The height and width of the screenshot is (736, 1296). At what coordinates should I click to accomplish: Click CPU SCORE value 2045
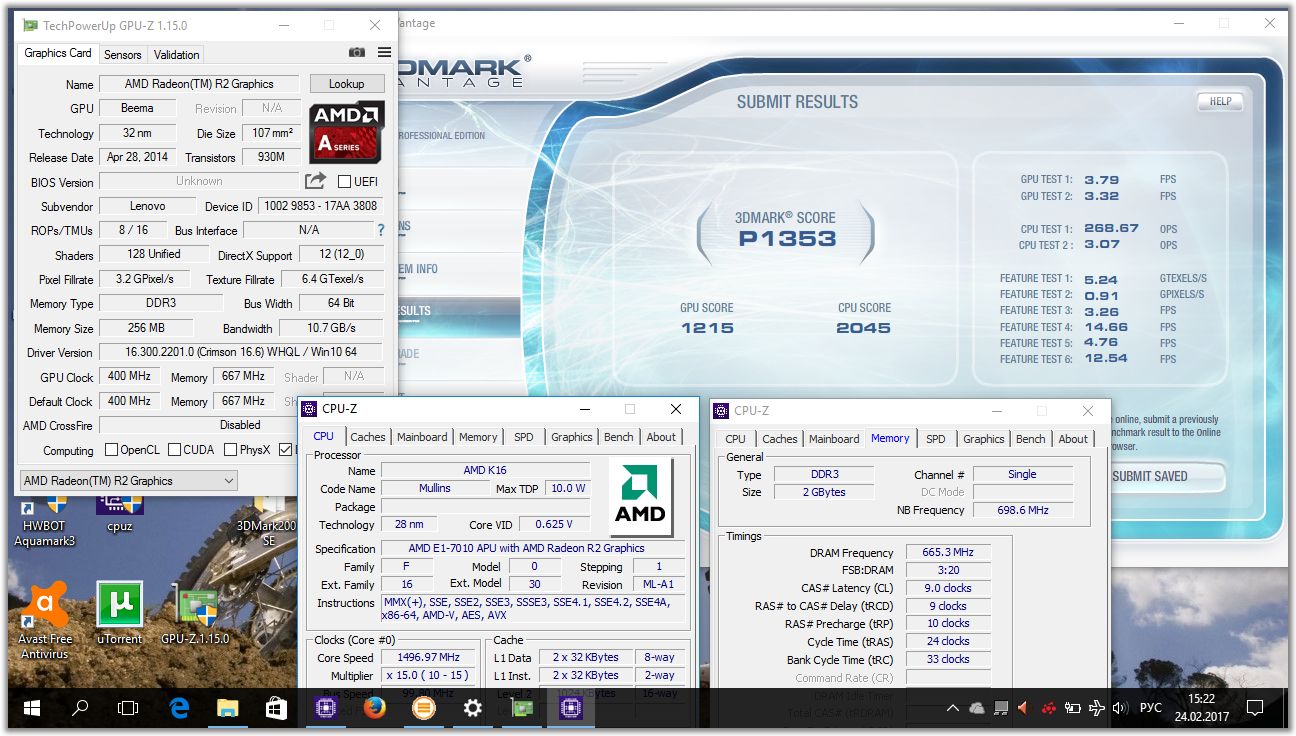coord(863,328)
